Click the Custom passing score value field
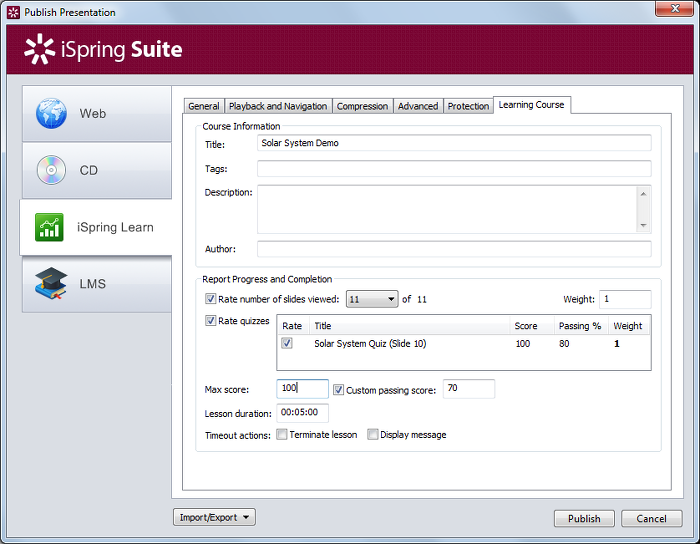 click(469, 389)
